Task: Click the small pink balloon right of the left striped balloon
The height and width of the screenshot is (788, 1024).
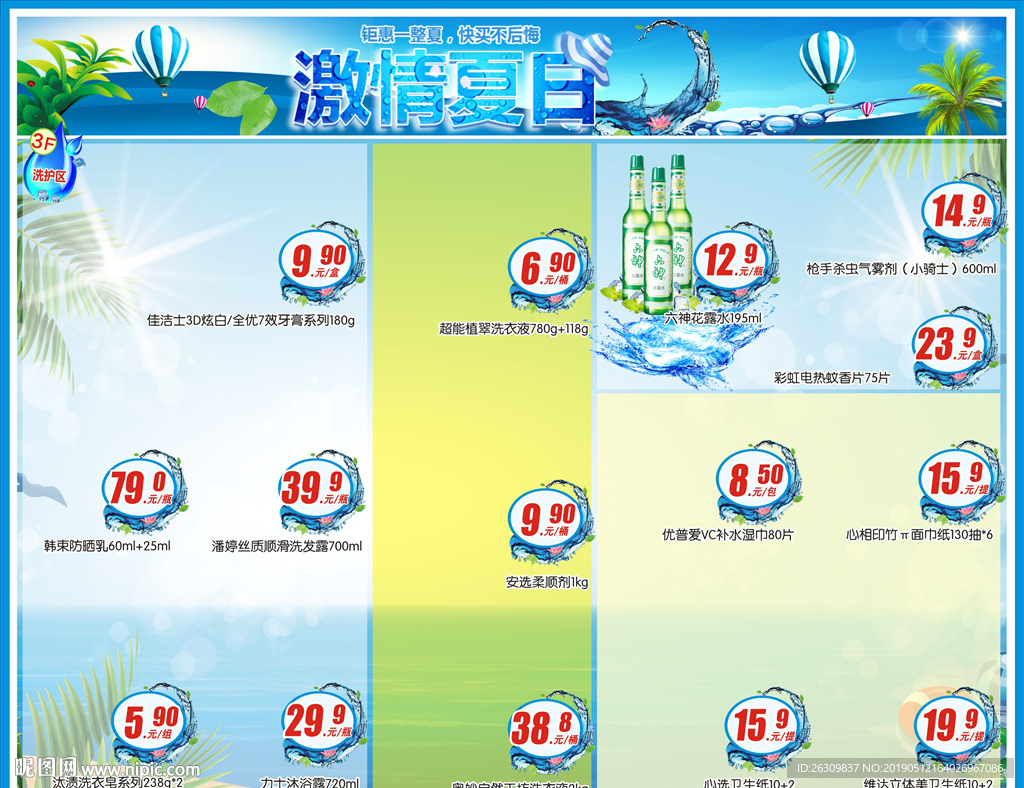Action: pyautogui.click(x=200, y=102)
